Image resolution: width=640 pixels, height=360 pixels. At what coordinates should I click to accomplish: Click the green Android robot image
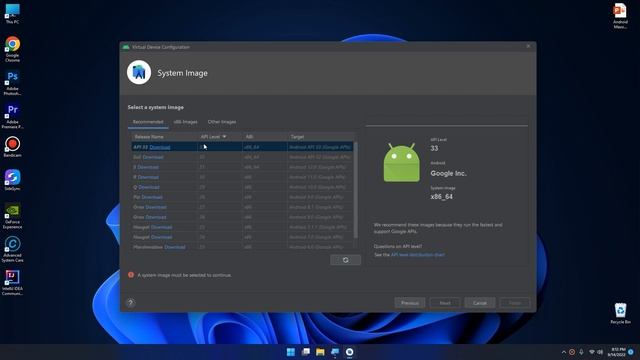pyautogui.click(x=401, y=162)
